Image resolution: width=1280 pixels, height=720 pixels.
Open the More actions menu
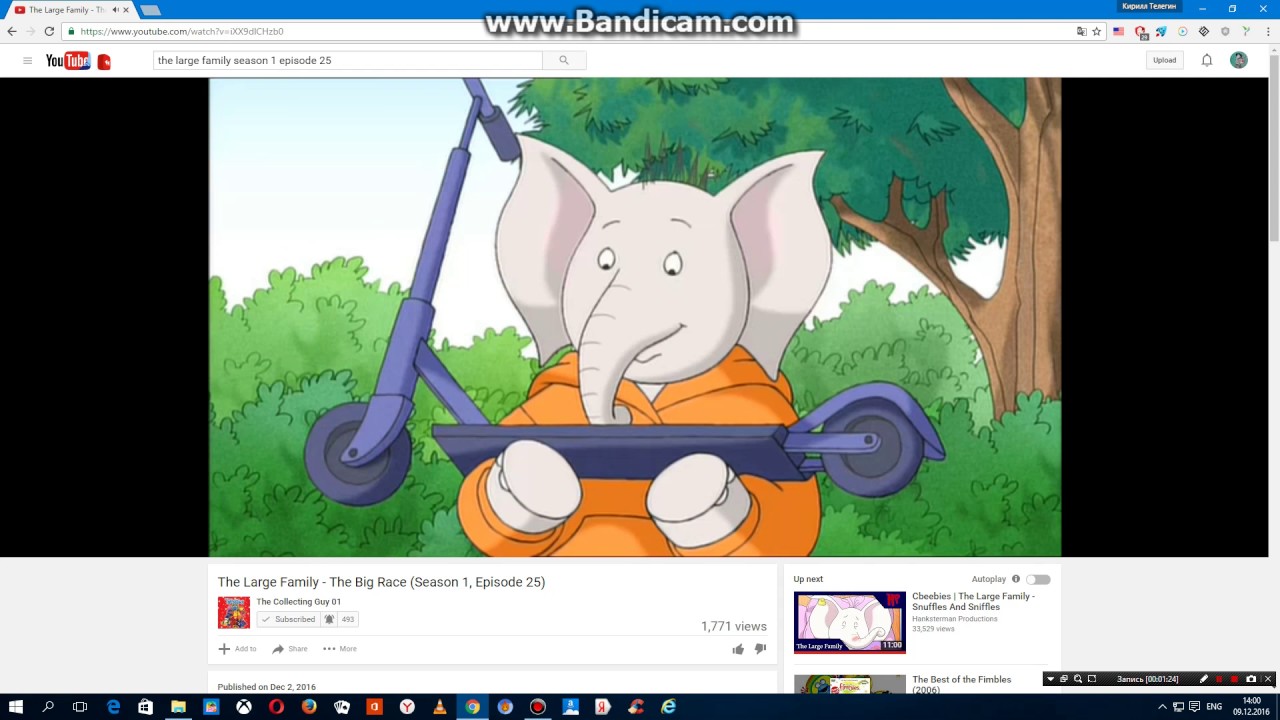pyautogui.click(x=340, y=649)
